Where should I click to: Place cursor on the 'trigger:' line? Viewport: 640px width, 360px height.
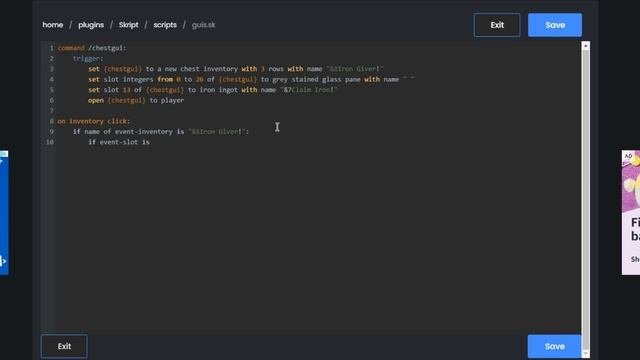tap(88, 58)
